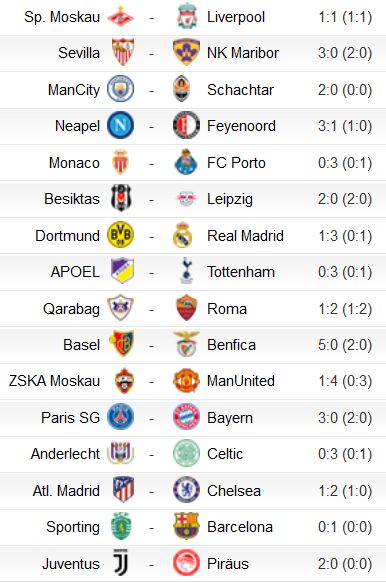Image resolution: width=386 pixels, height=583 pixels.
Task: Open the Celtic team name
Action: (x=225, y=454)
